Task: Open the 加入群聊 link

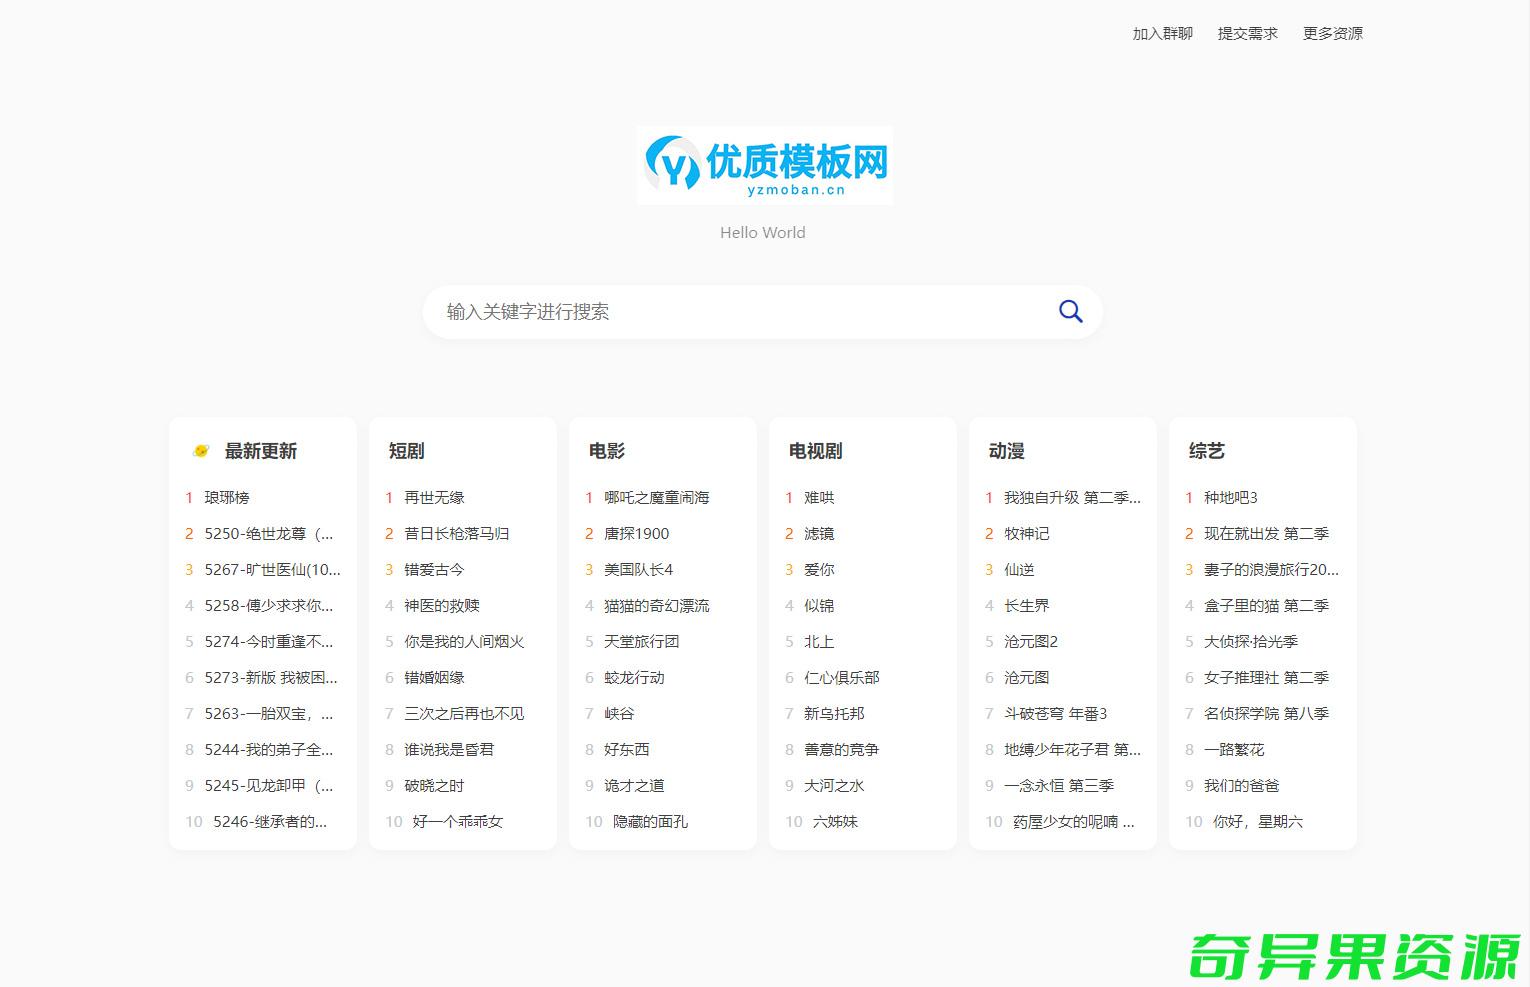Action: [x=1160, y=33]
